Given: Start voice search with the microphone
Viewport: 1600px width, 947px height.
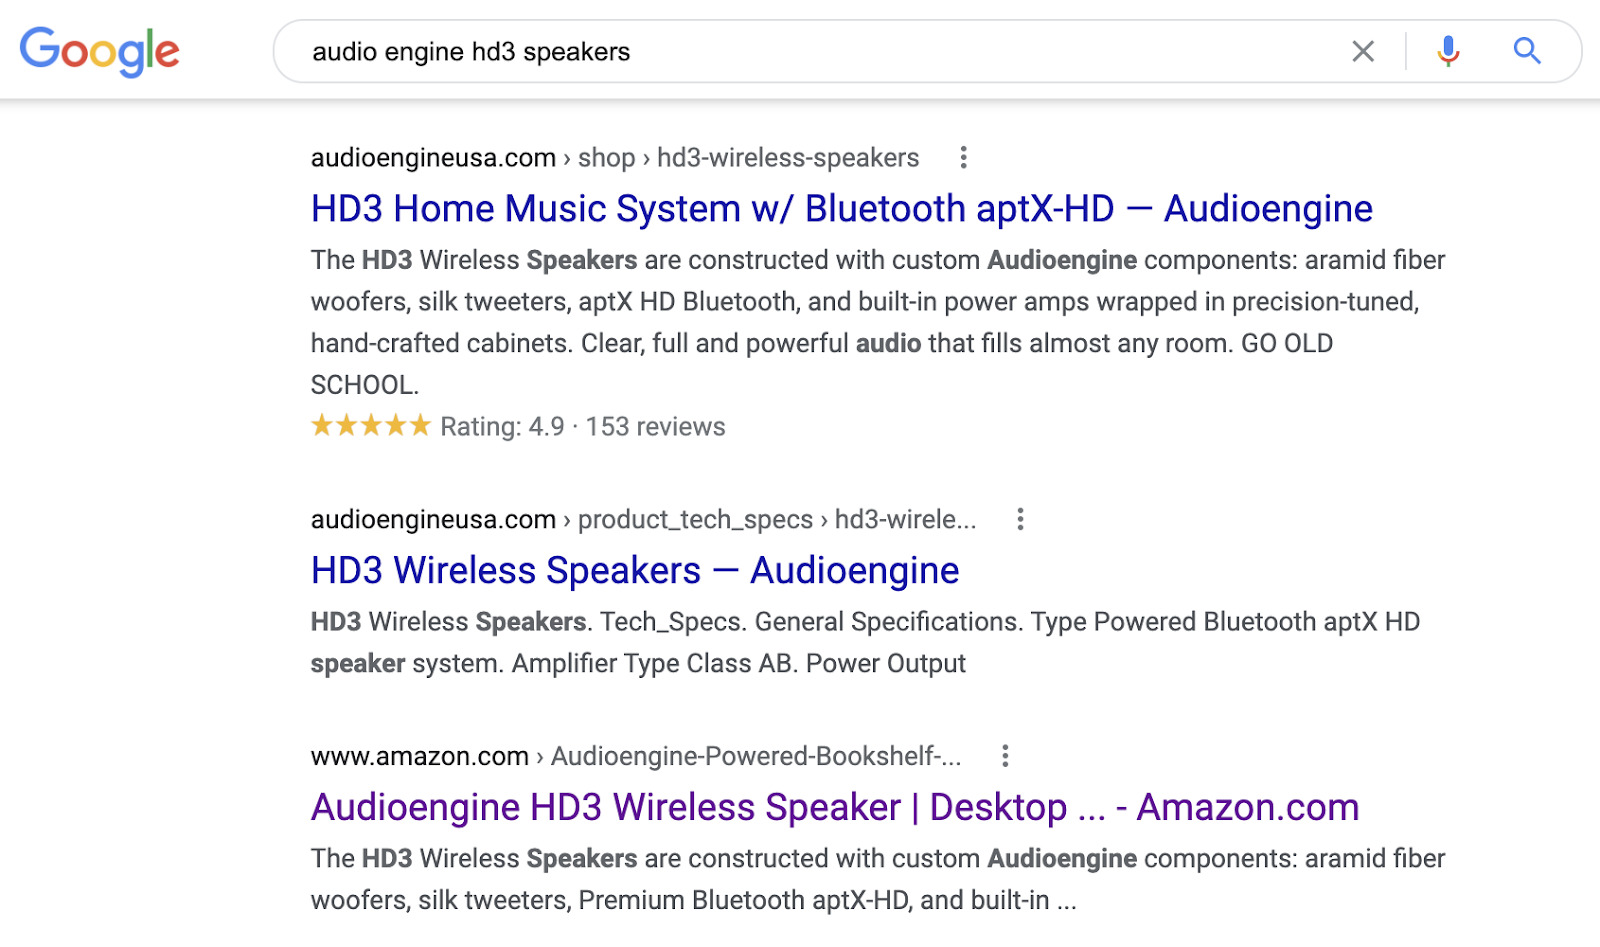Looking at the screenshot, I should tap(1448, 51).
